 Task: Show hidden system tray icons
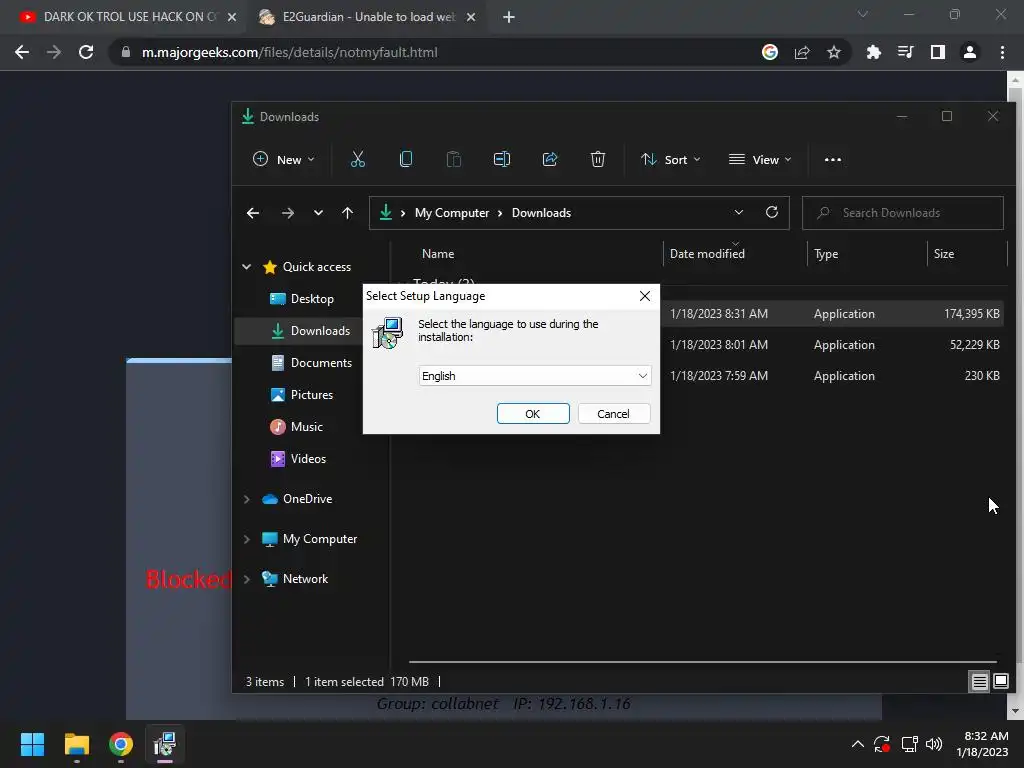click(857, 744)
